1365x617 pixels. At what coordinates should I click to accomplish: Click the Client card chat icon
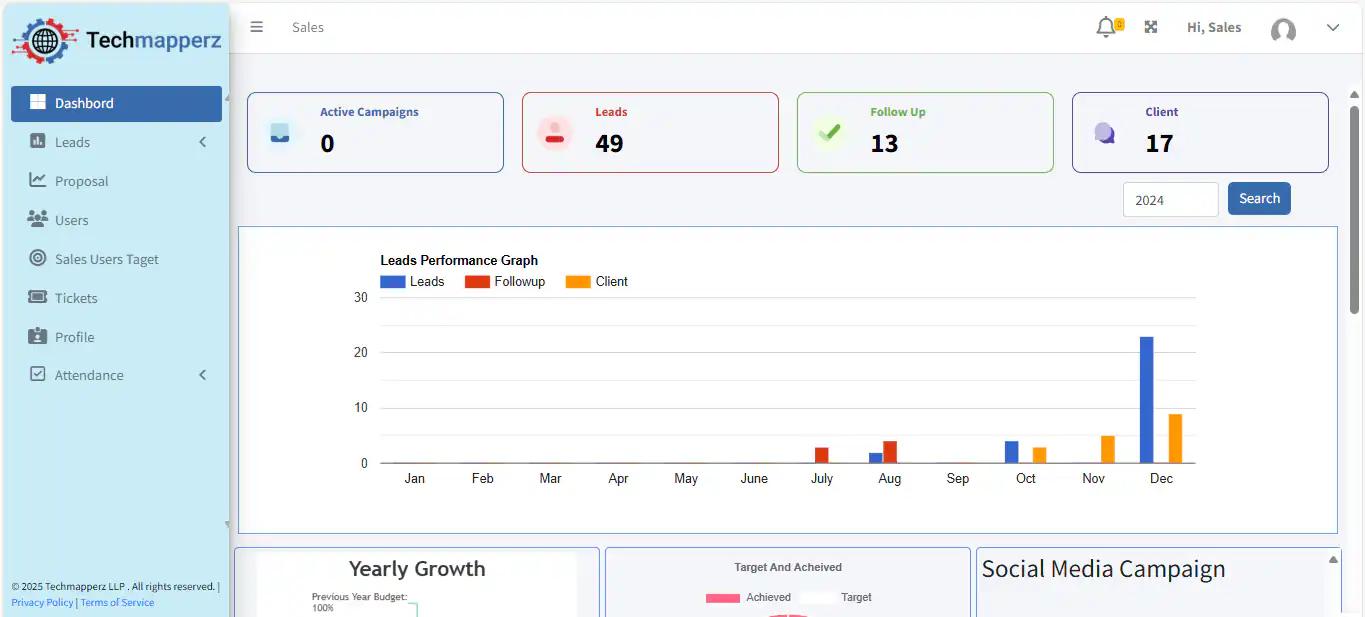coord(1104,133)
